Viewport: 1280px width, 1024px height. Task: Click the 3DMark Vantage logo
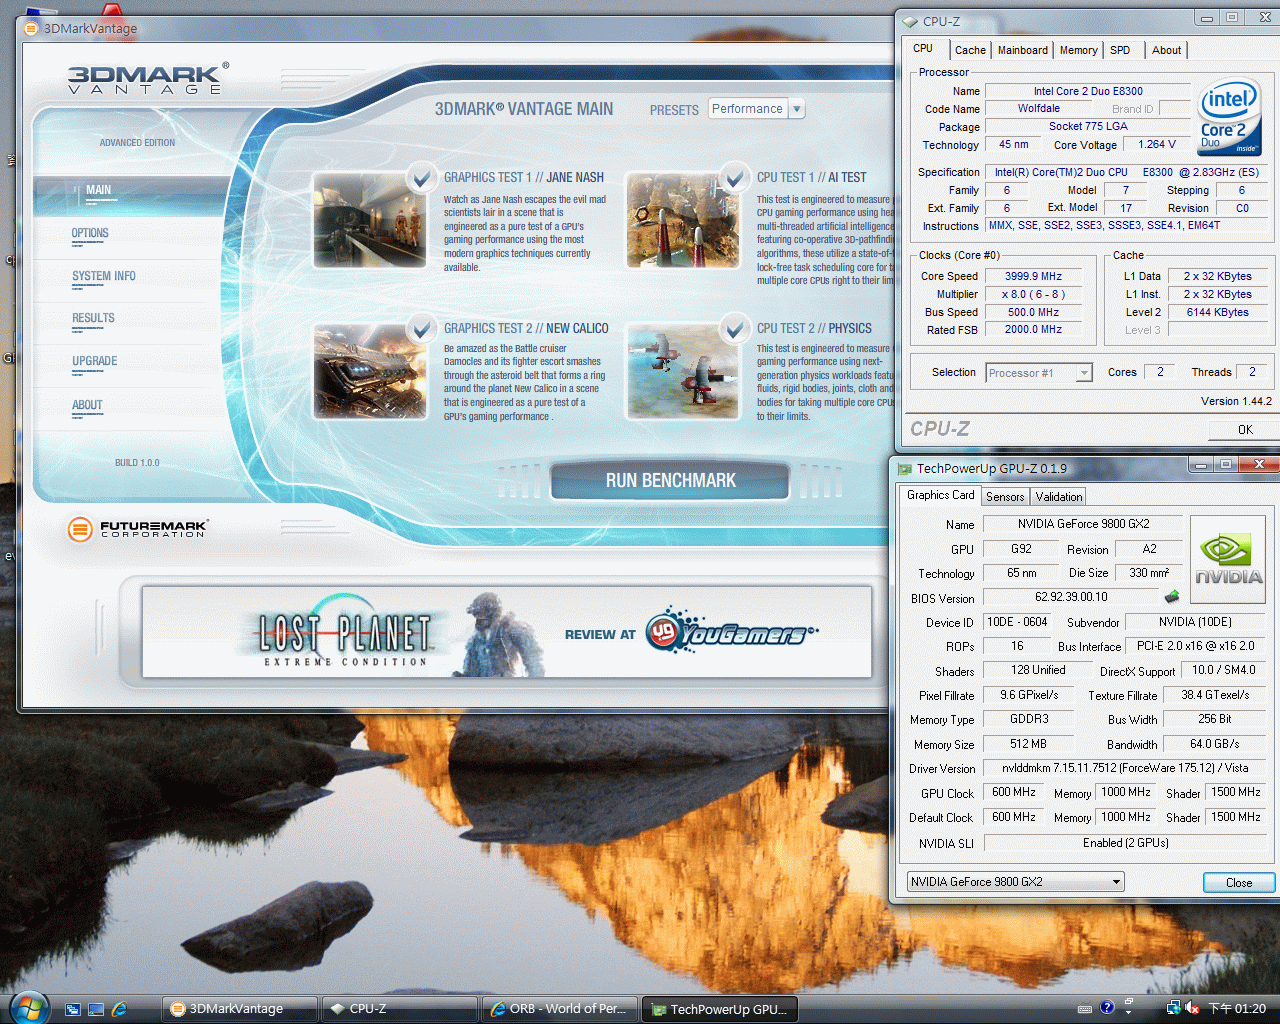[147, 78]
